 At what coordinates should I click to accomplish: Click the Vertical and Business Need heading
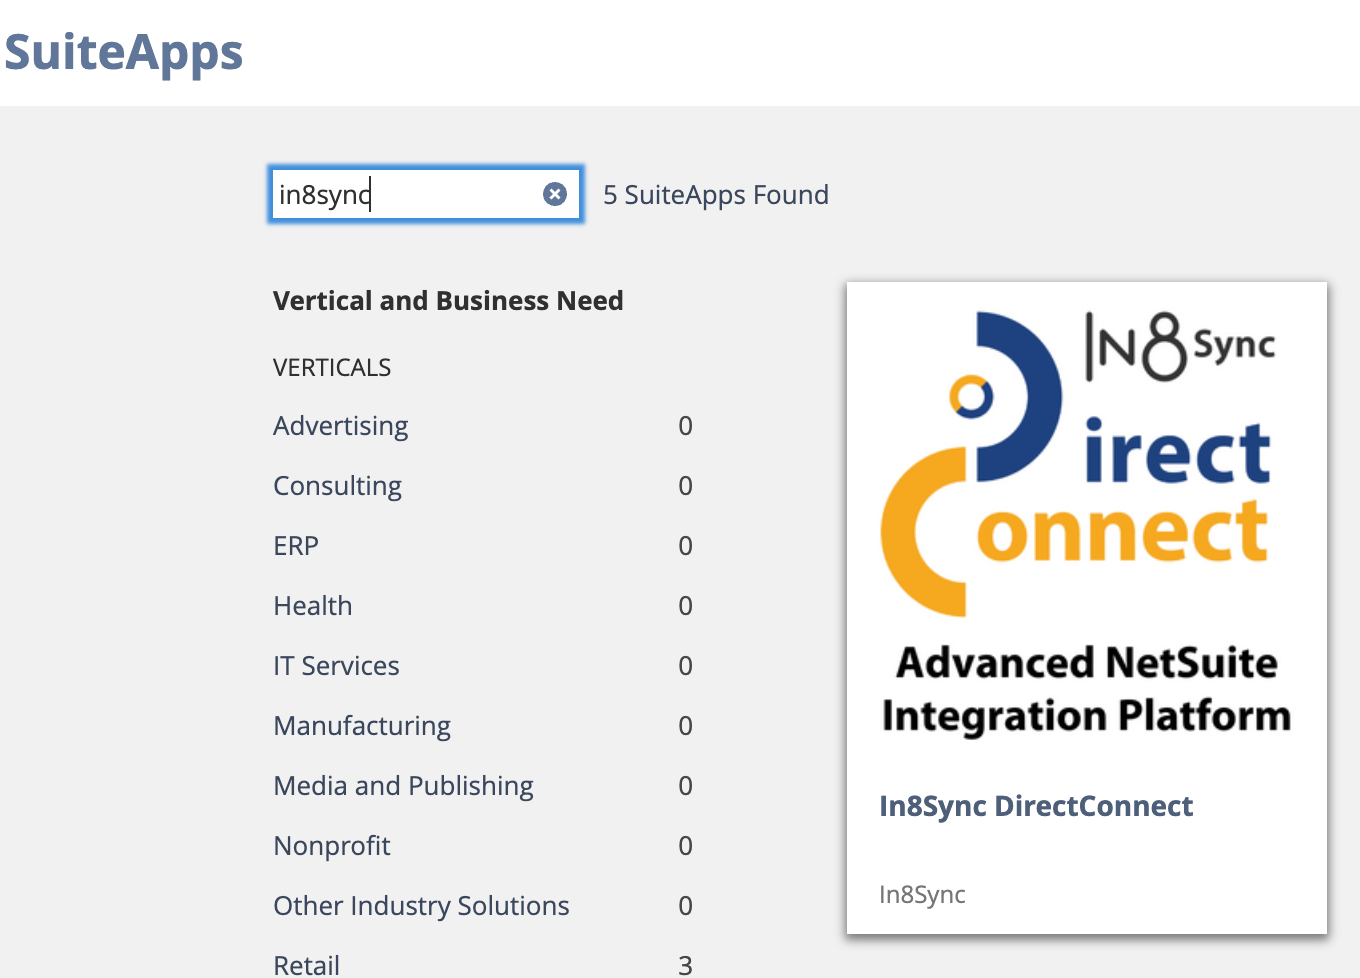pos(448,301)
